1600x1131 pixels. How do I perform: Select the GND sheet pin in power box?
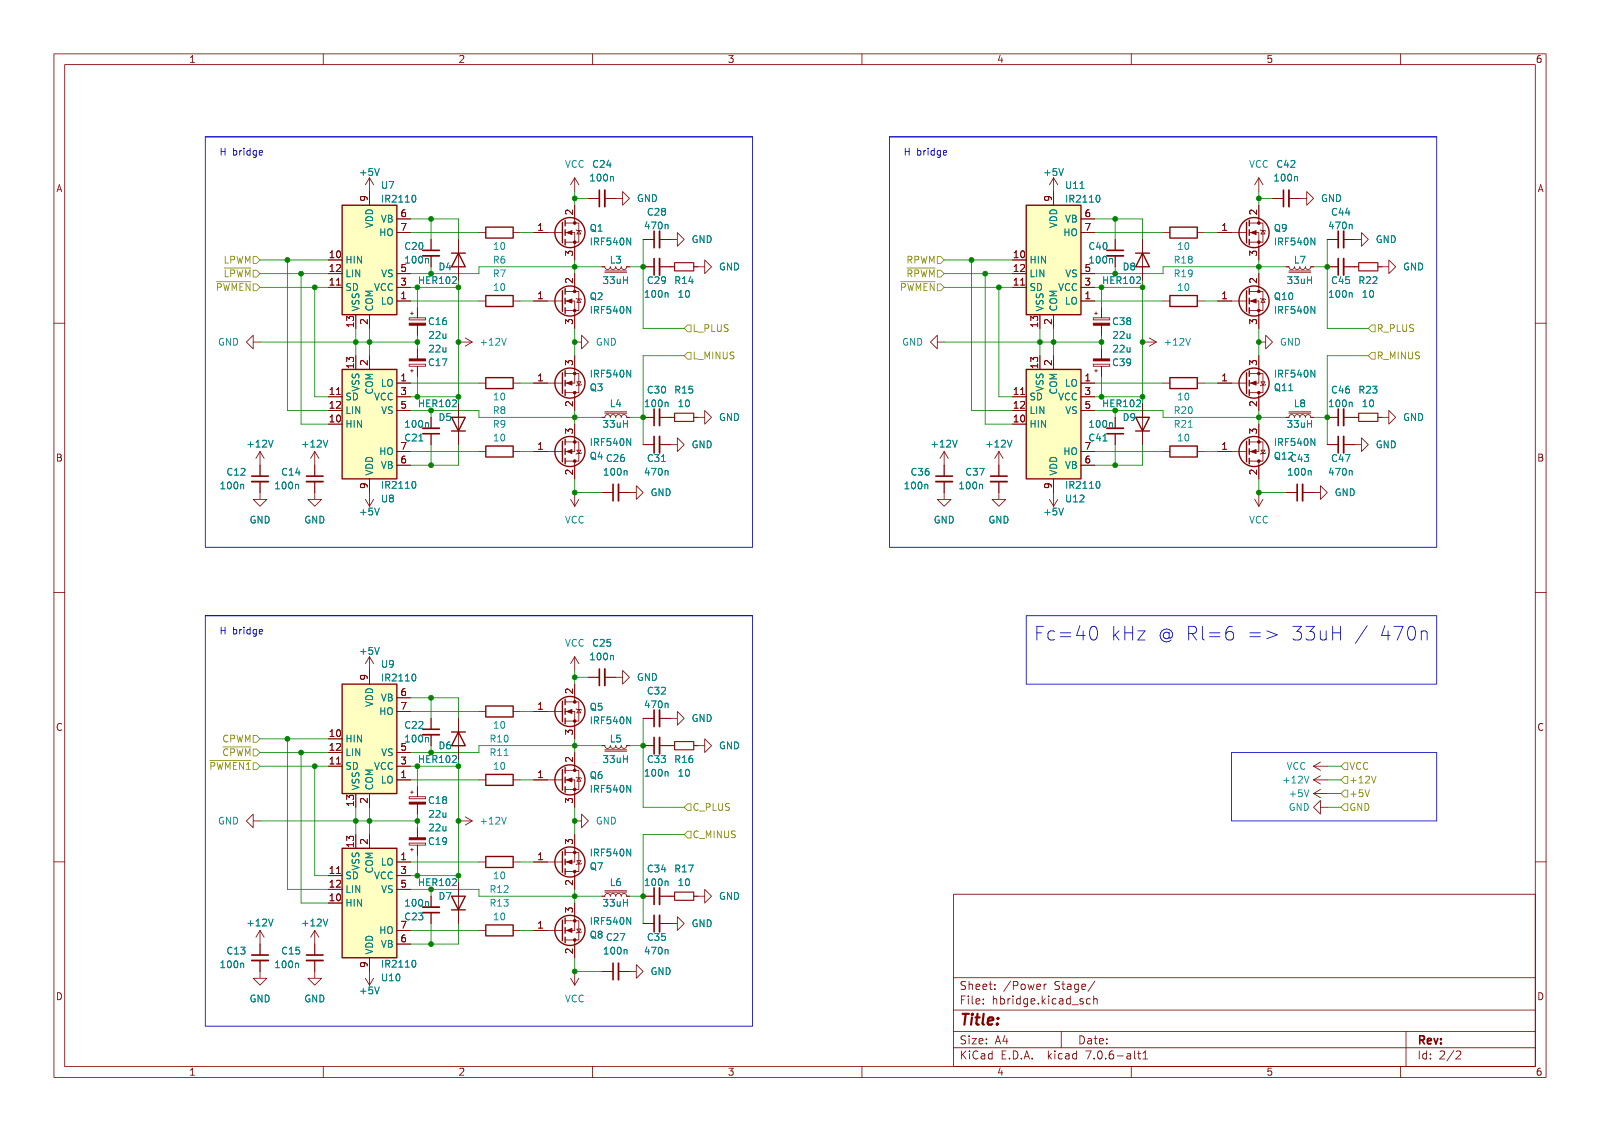tap(1356, 807)
